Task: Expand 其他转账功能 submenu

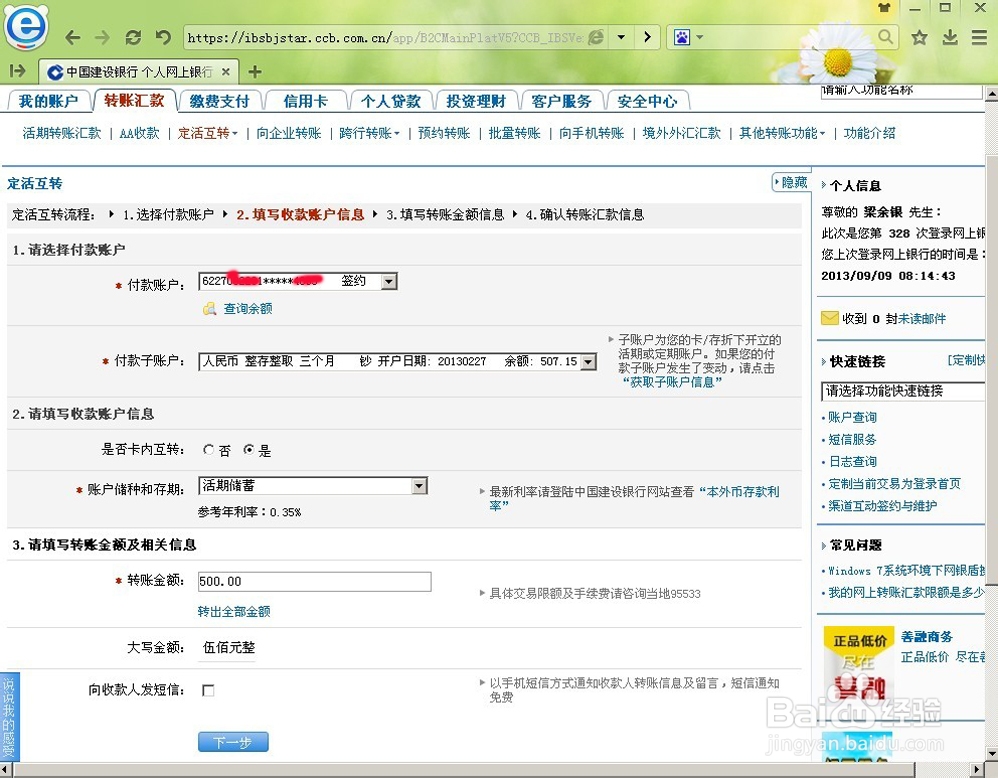Action: [782, 133]
